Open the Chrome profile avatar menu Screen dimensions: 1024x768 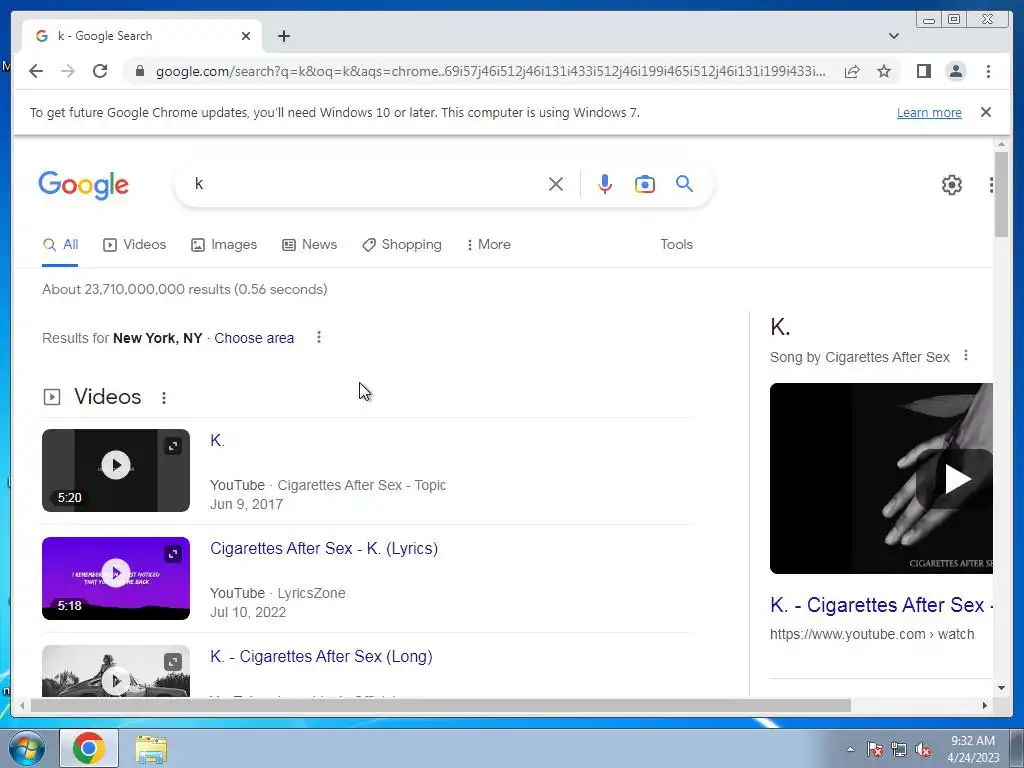click(x=955, y=71)
